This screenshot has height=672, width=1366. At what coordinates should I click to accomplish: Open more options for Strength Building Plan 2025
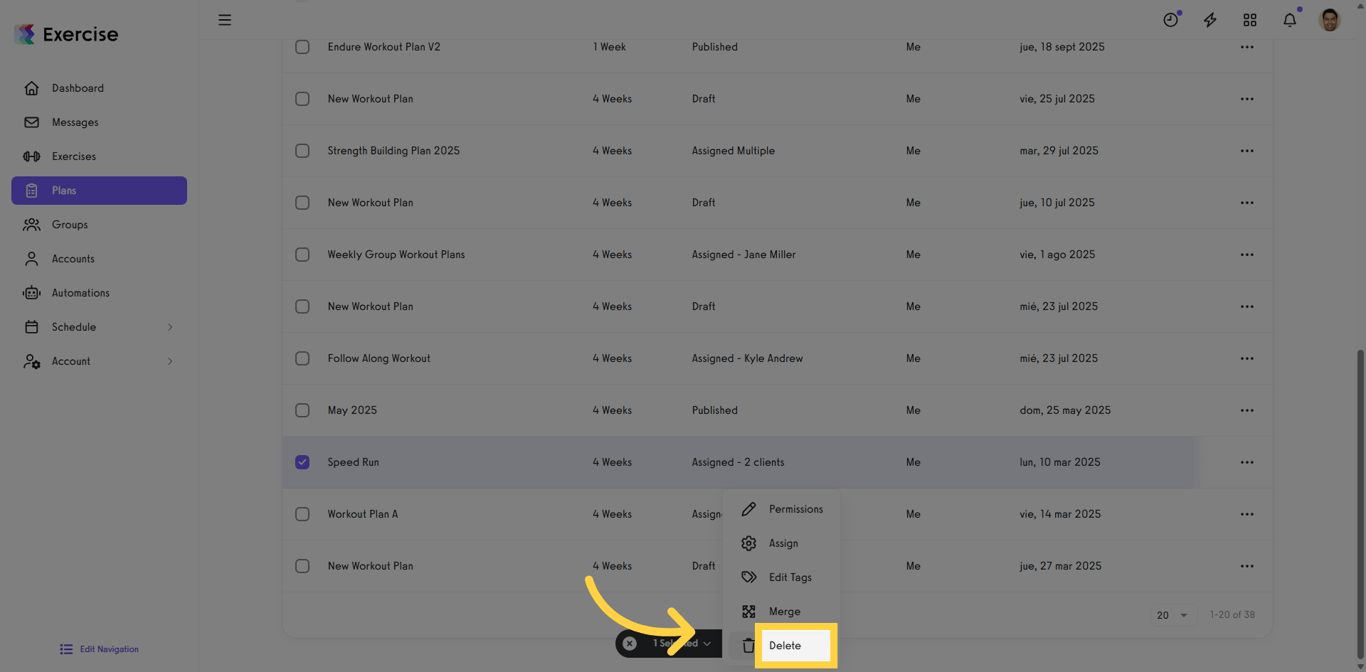[x=1247, y=151]
